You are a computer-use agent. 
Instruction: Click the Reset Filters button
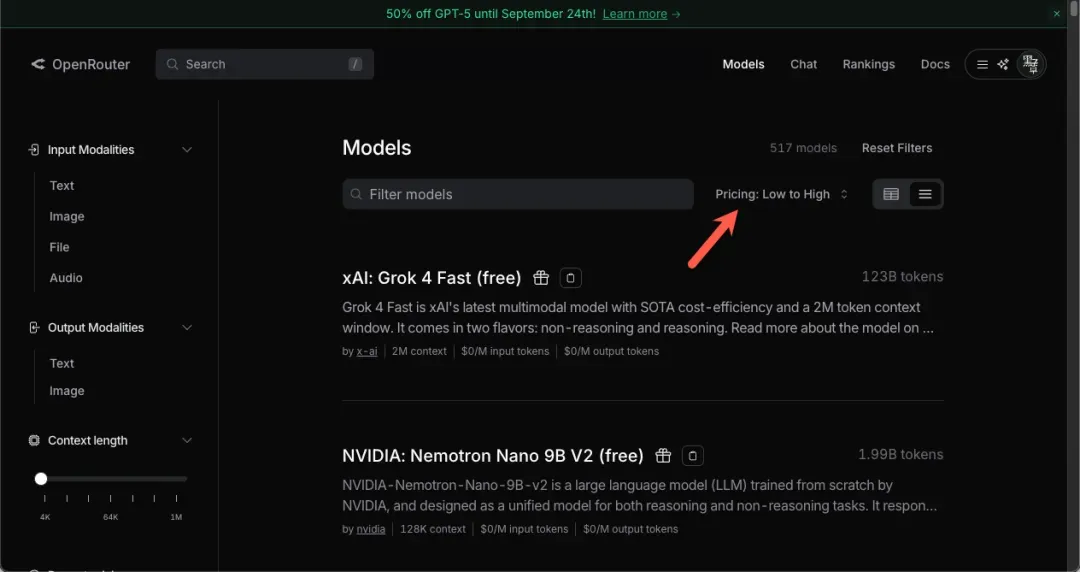[x=897, y=148]
